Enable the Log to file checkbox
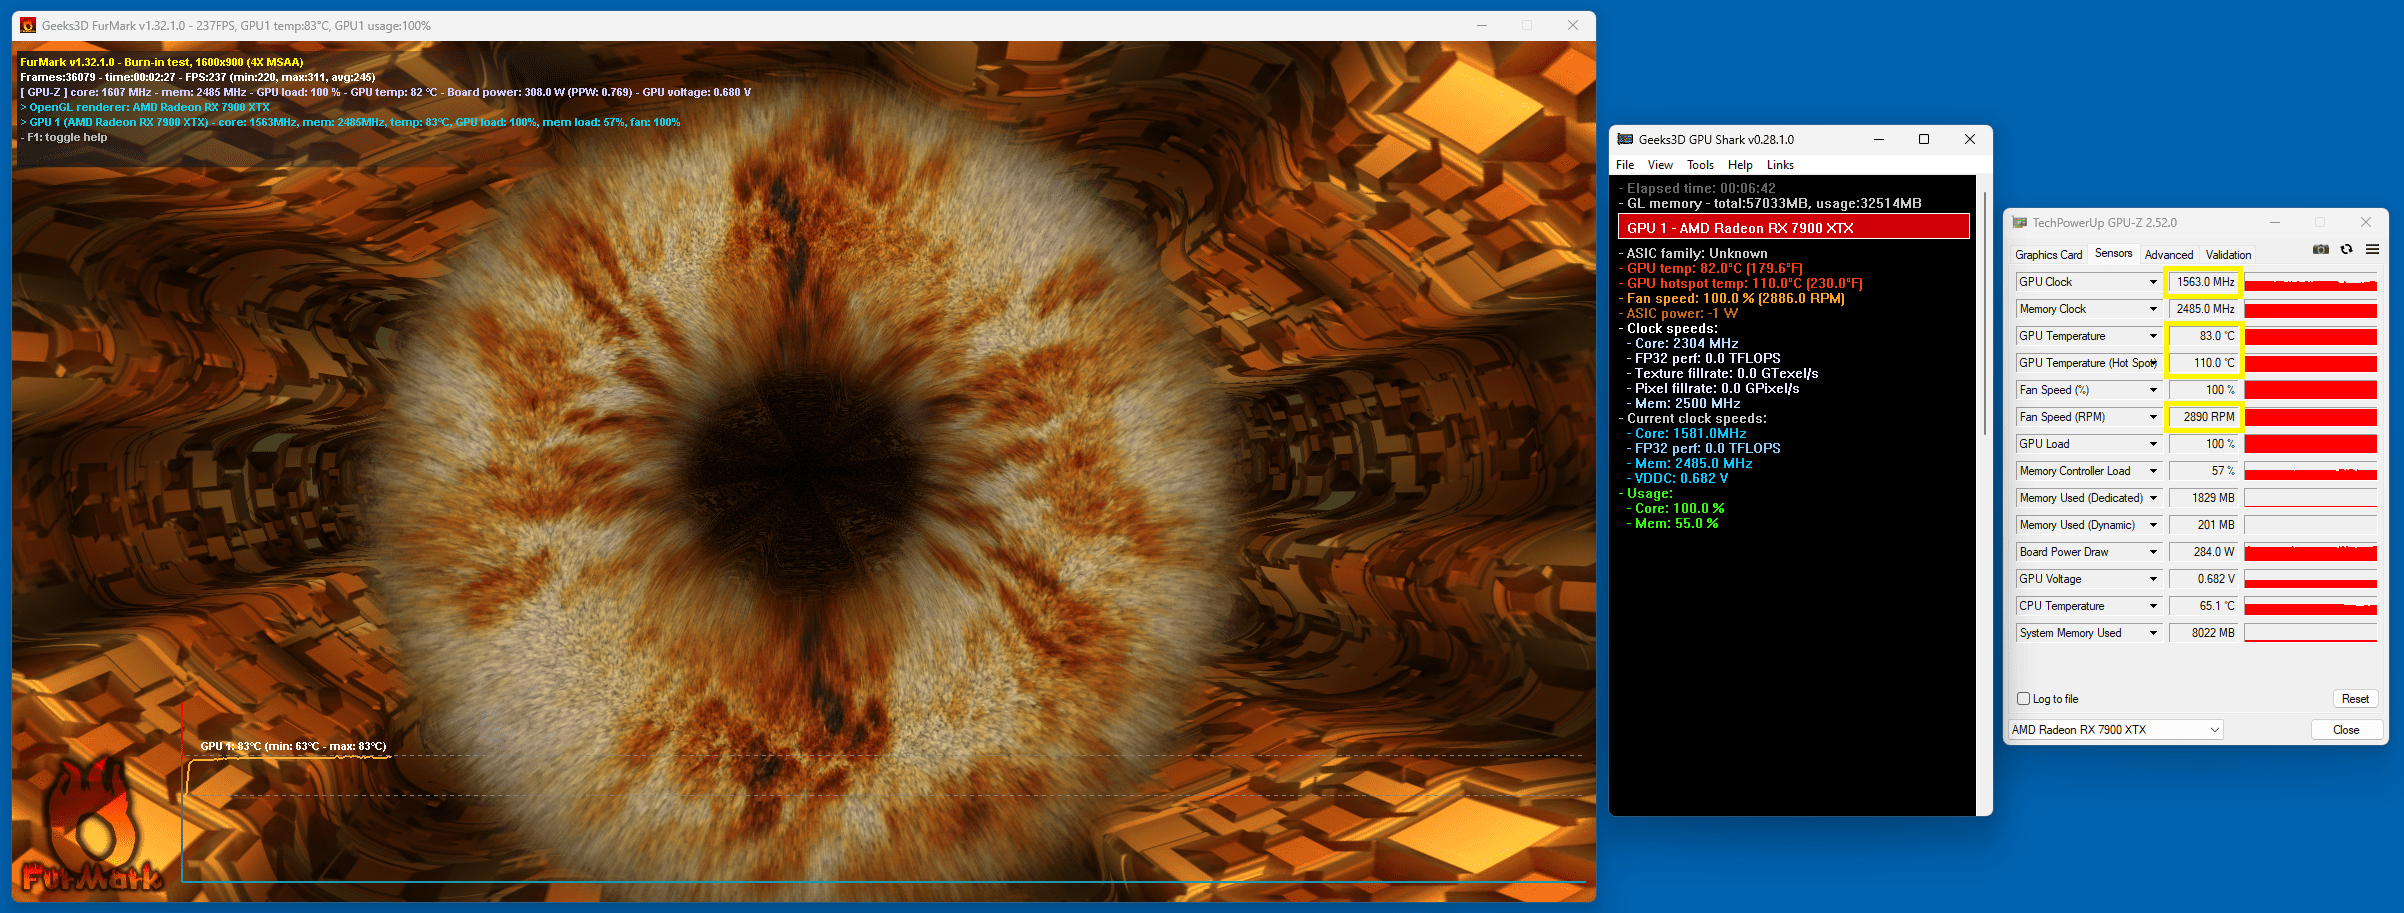 [x=2024, y=699]
